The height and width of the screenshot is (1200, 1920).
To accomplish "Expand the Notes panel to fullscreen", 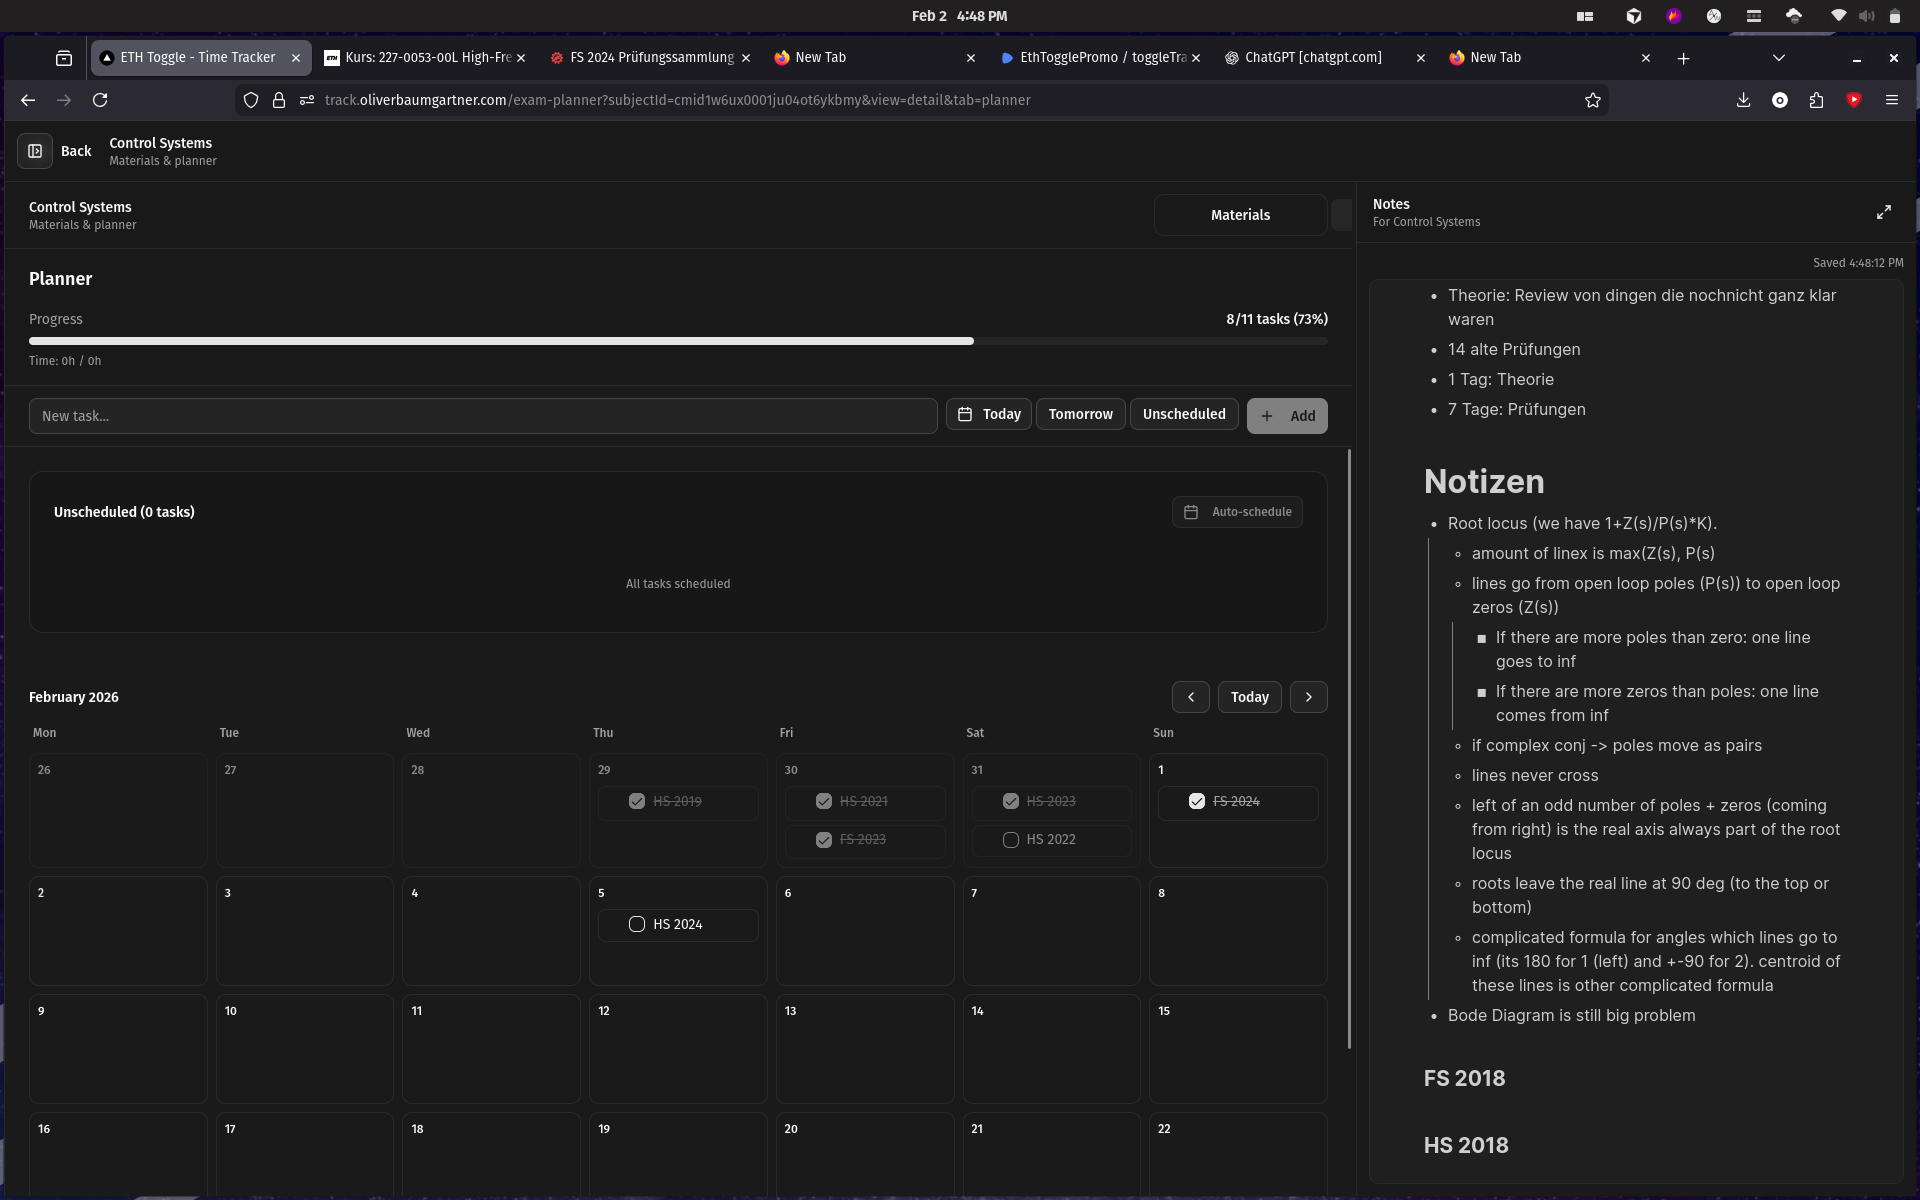I will [x=1883, y=212].
